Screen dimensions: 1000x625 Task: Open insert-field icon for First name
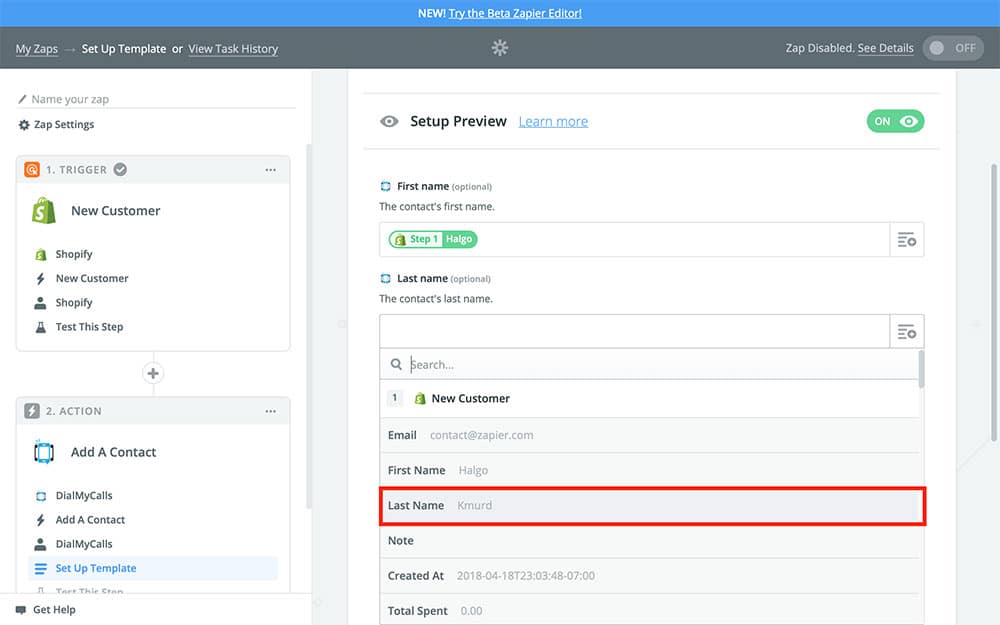coord(907,240)
